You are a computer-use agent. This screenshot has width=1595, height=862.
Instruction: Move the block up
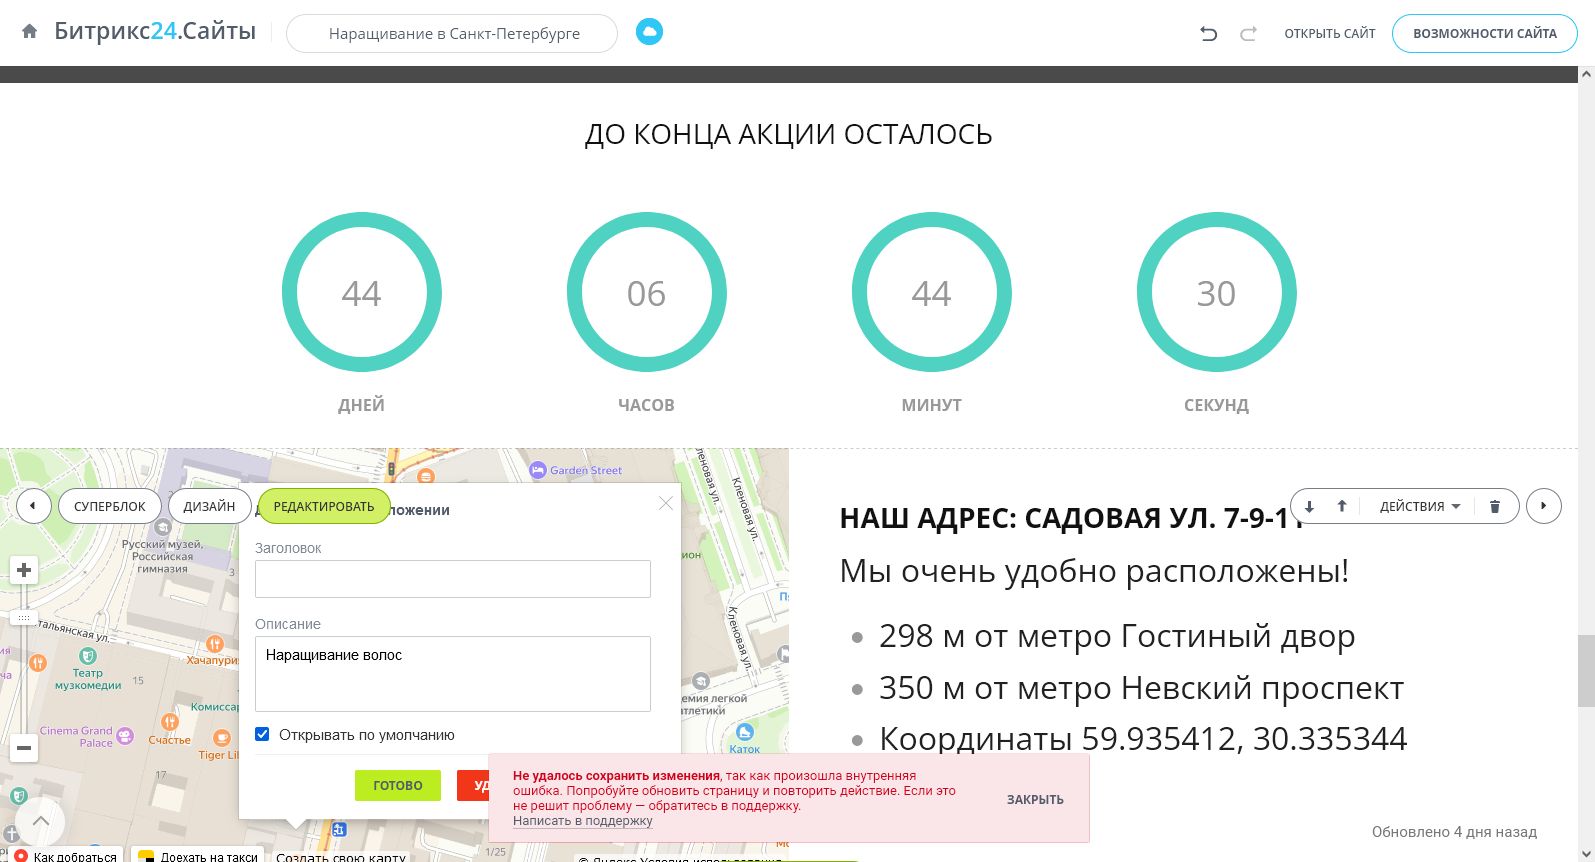click(1342, 506)
